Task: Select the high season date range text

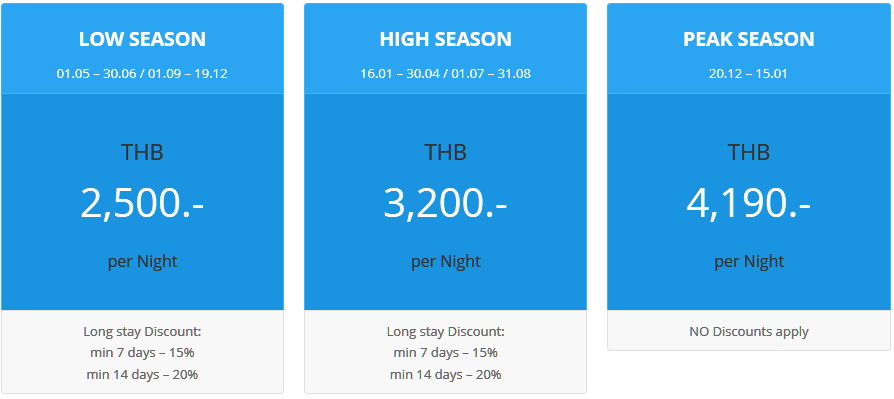Action: [x=445, y=74]
